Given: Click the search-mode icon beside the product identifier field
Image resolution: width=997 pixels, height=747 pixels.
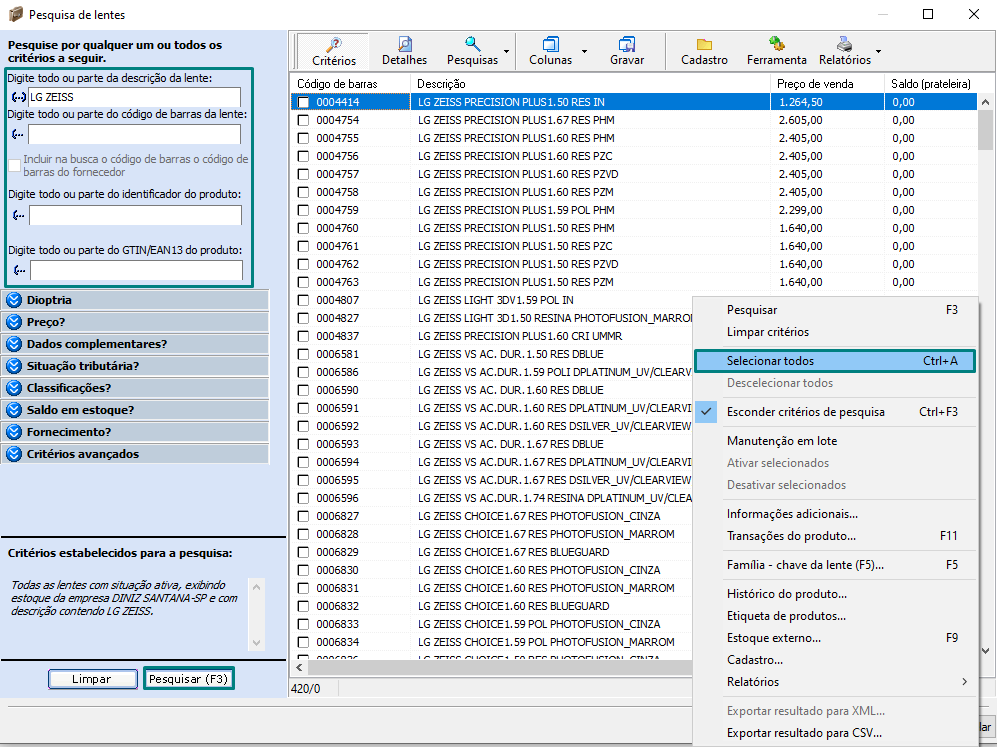Looking at the screenshot, I should (19, 216).
